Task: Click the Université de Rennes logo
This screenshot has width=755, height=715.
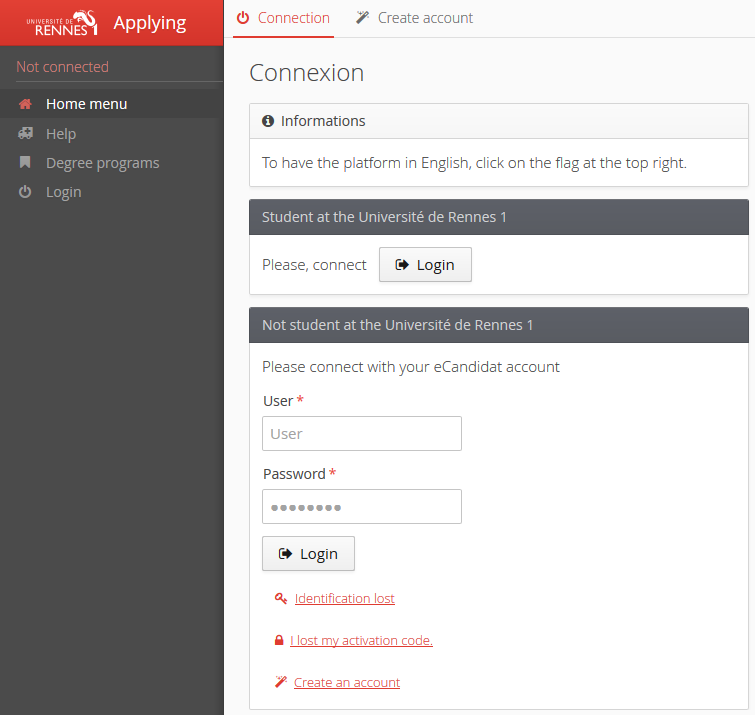Action: click(62, 23)
